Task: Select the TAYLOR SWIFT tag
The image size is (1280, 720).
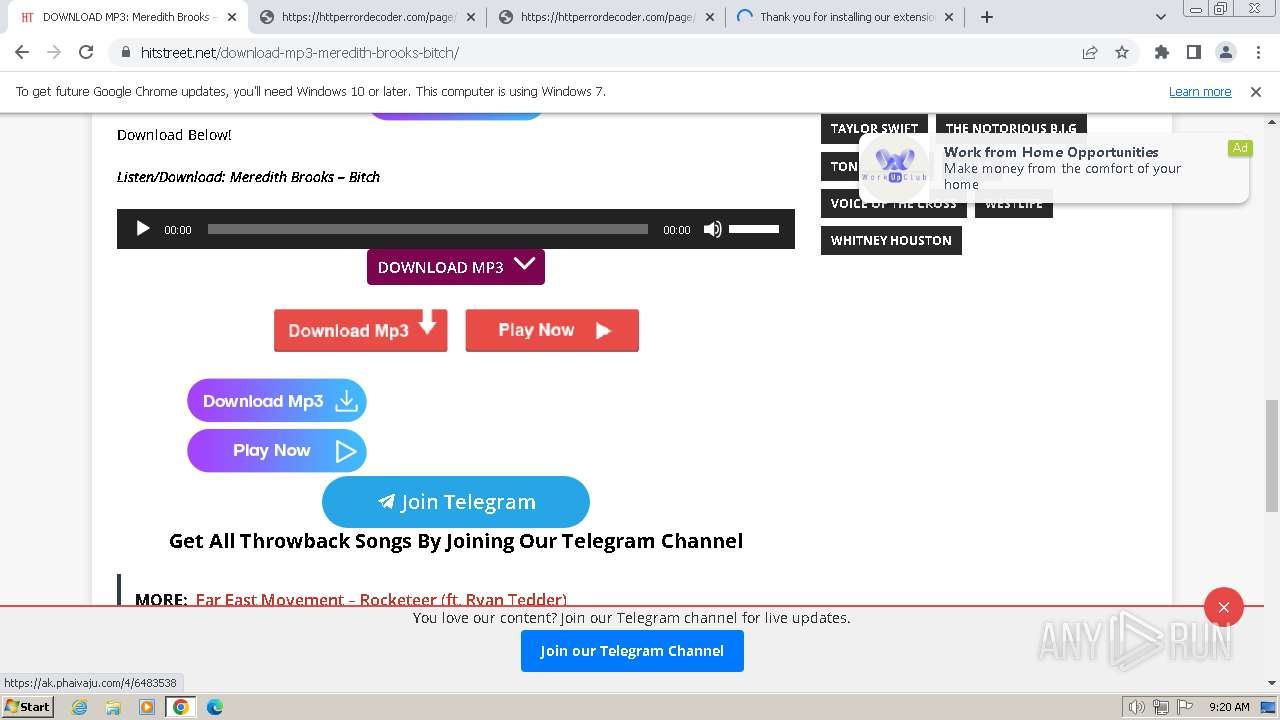Action: [x=874, y=128]
